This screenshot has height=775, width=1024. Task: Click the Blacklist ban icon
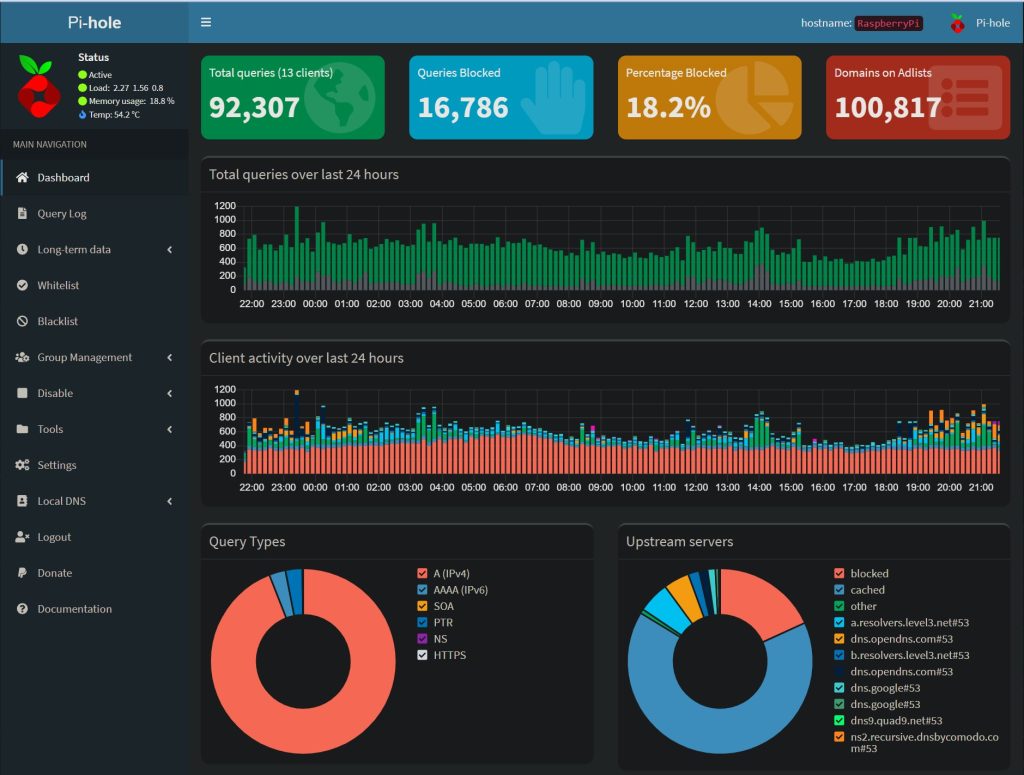pos(22,322)
